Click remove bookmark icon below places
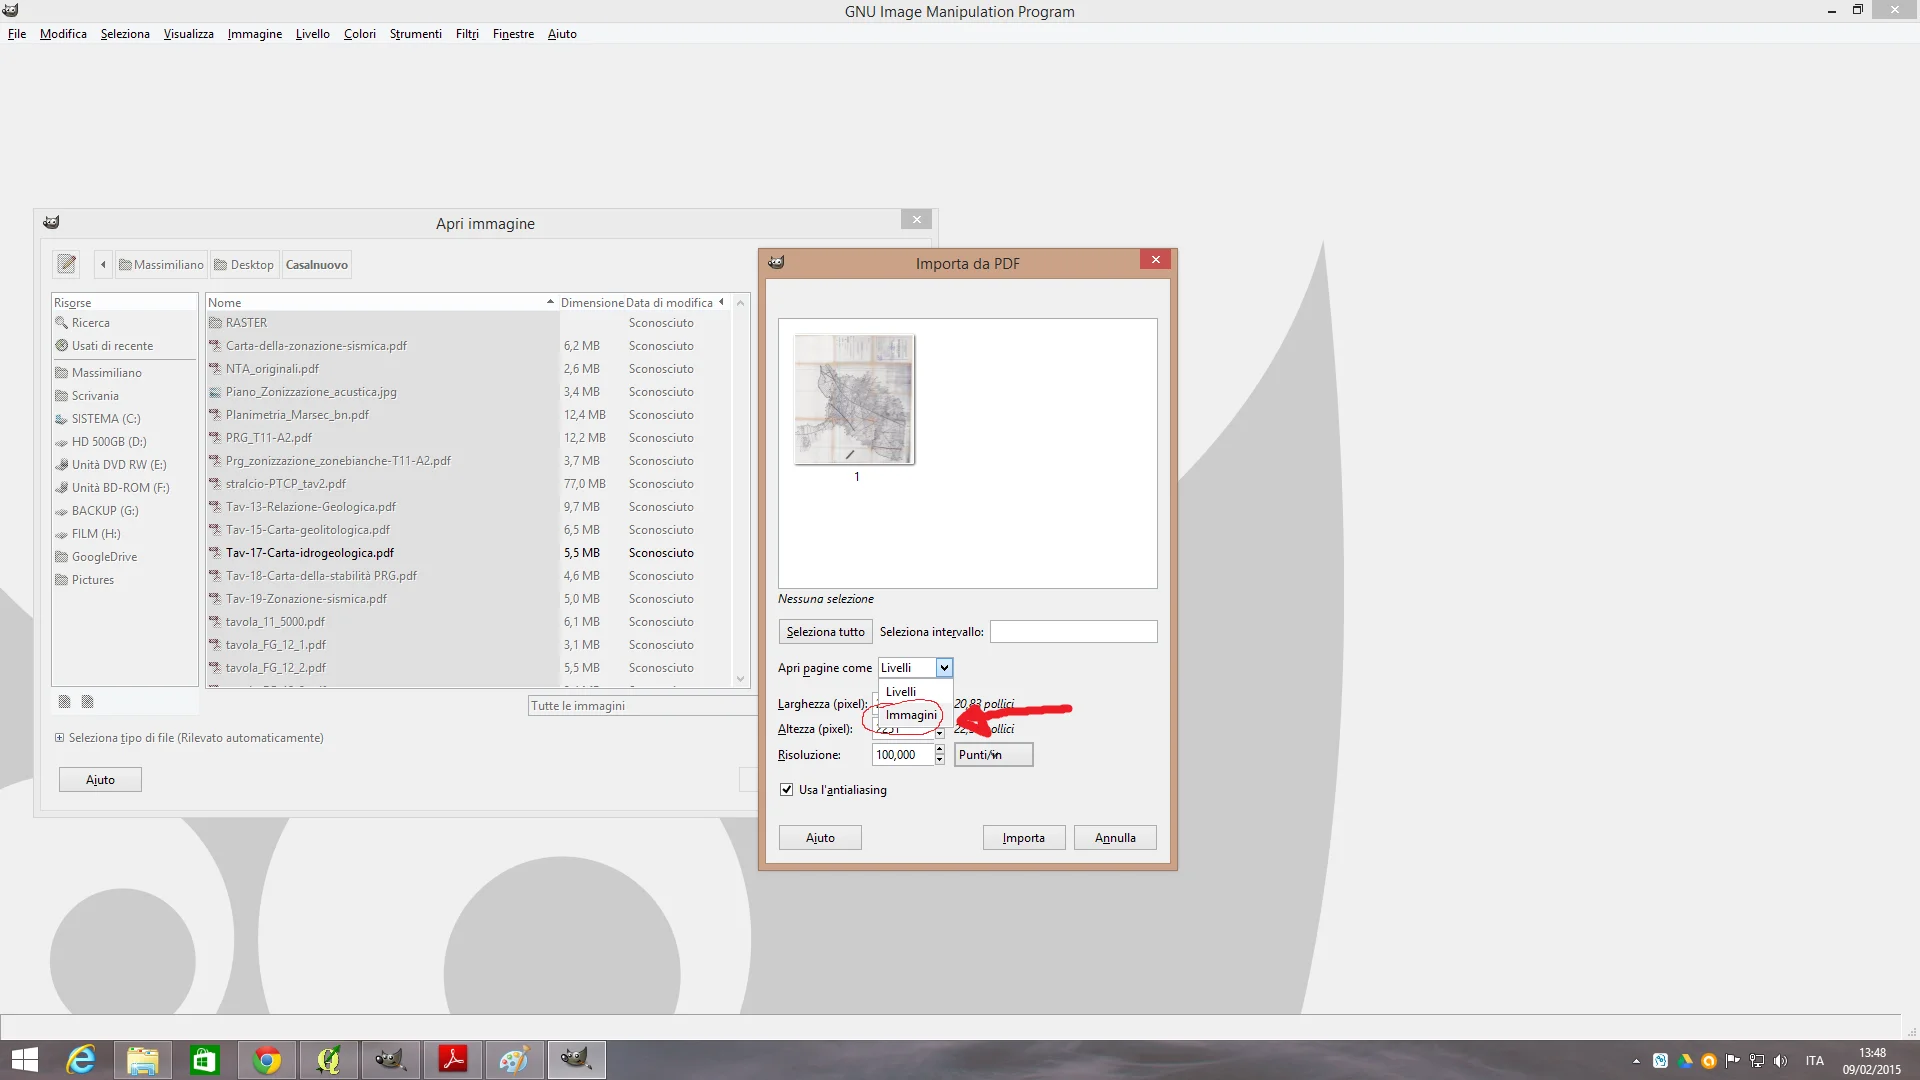Screen dimensions: 1920x1080 pyautogui.click(x=87, y=702)
